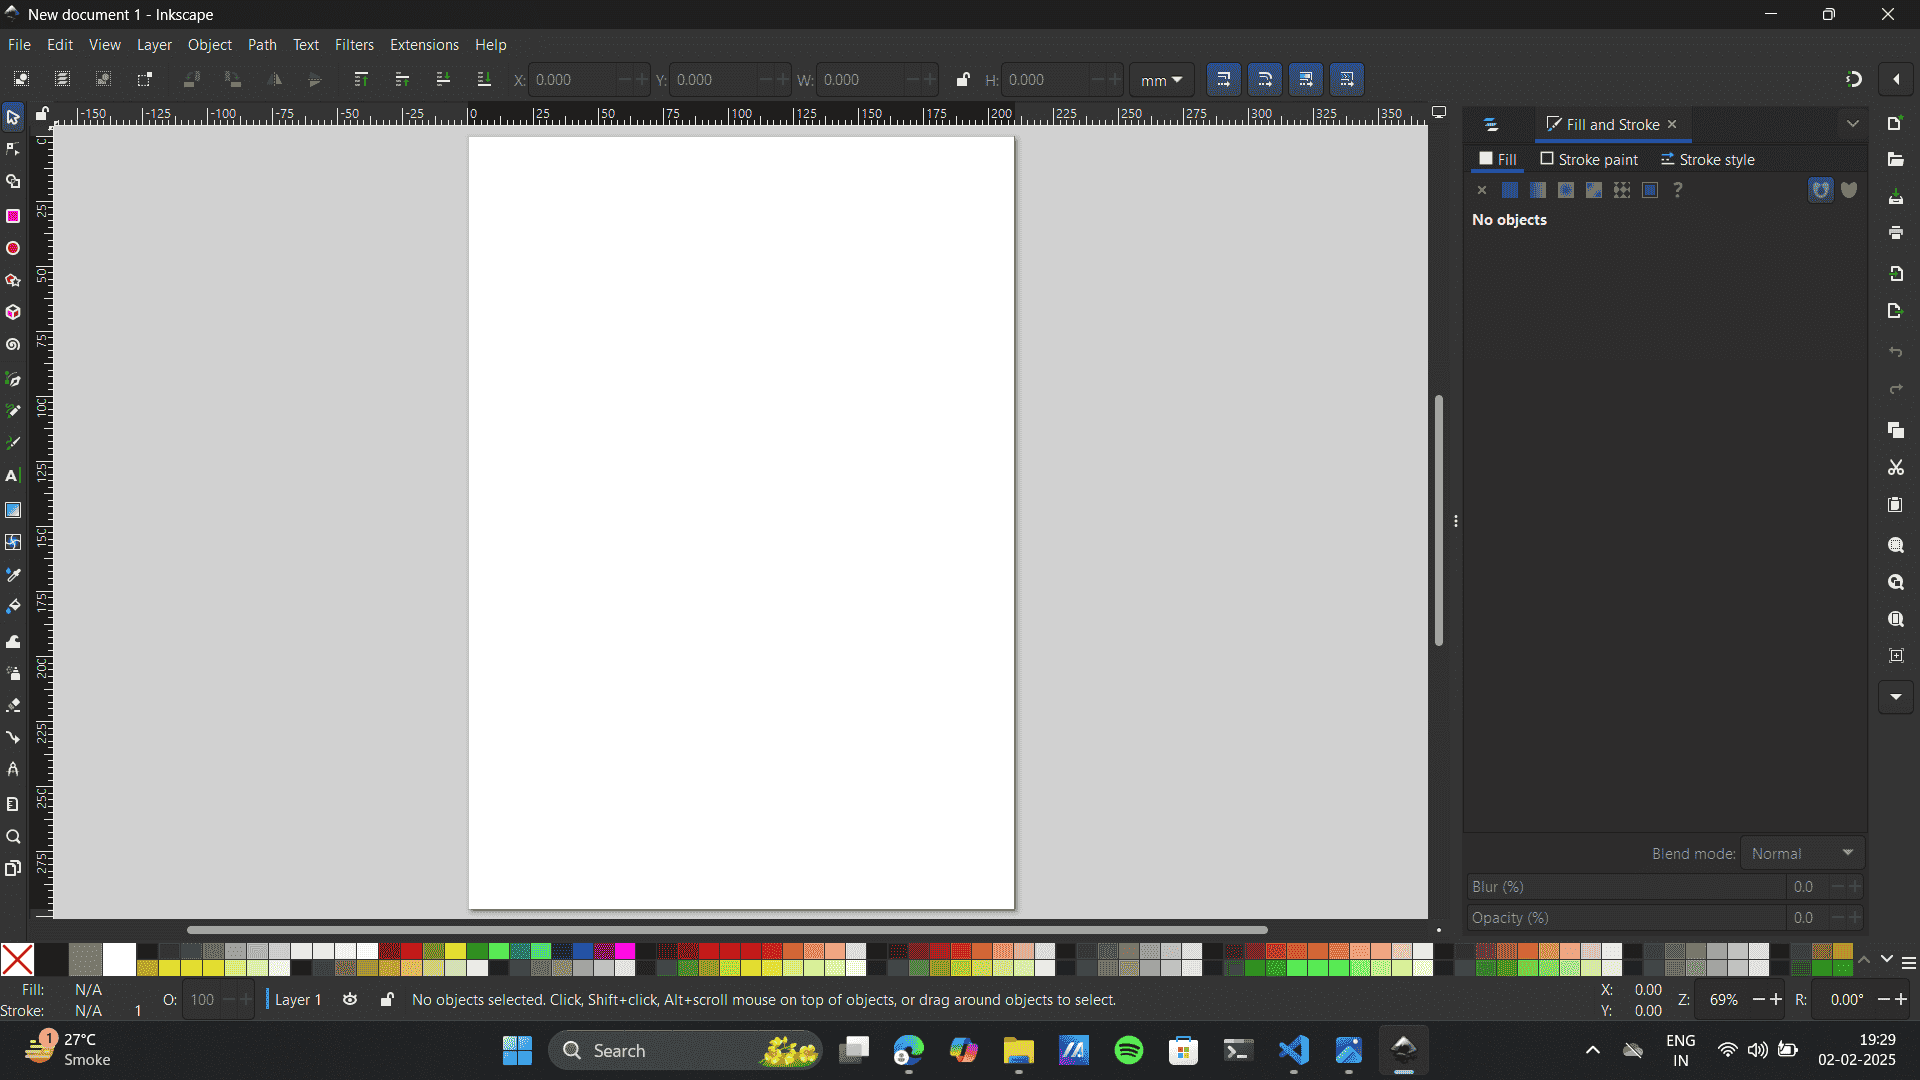Switch to the Stroke style tab
1920x1080 pixels.
point(1707,159)
